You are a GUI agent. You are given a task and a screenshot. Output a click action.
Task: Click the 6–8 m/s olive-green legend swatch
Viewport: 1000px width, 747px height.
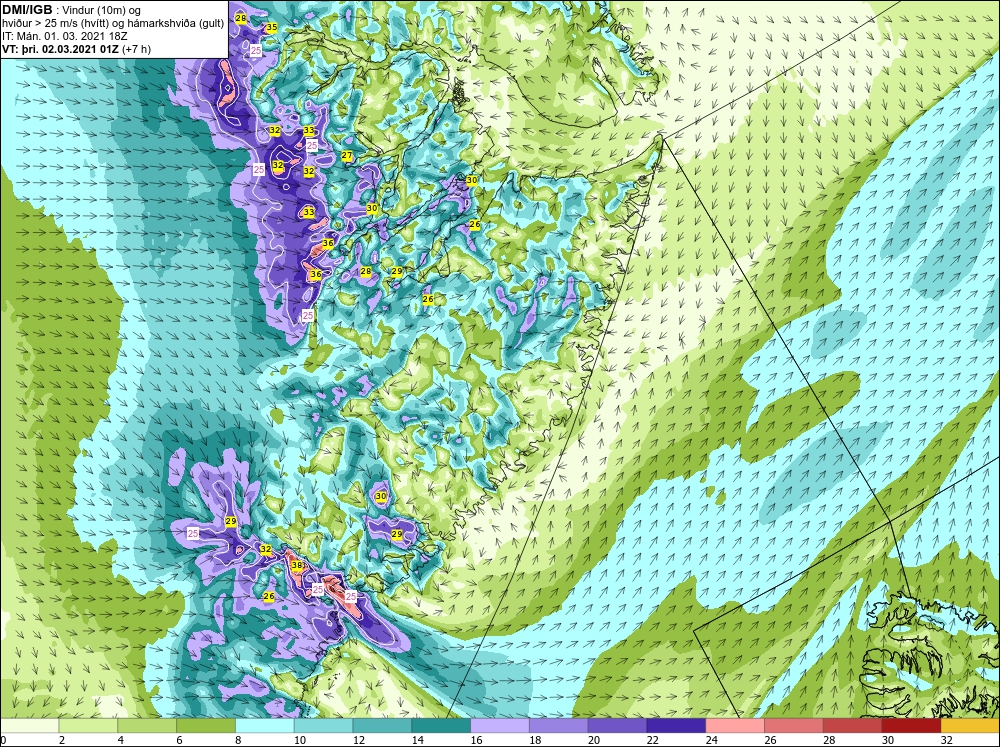click(x=206, y=726)
